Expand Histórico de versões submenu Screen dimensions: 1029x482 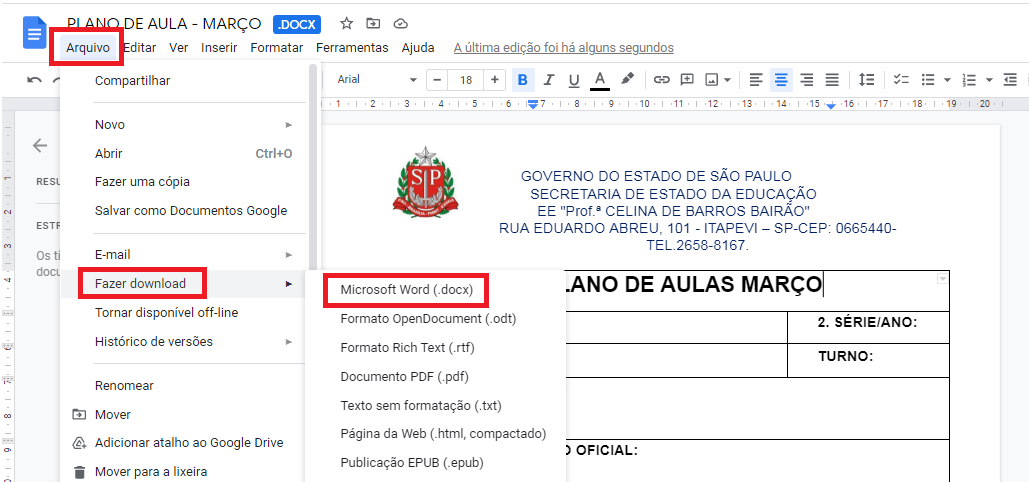[x=183, y=341]
